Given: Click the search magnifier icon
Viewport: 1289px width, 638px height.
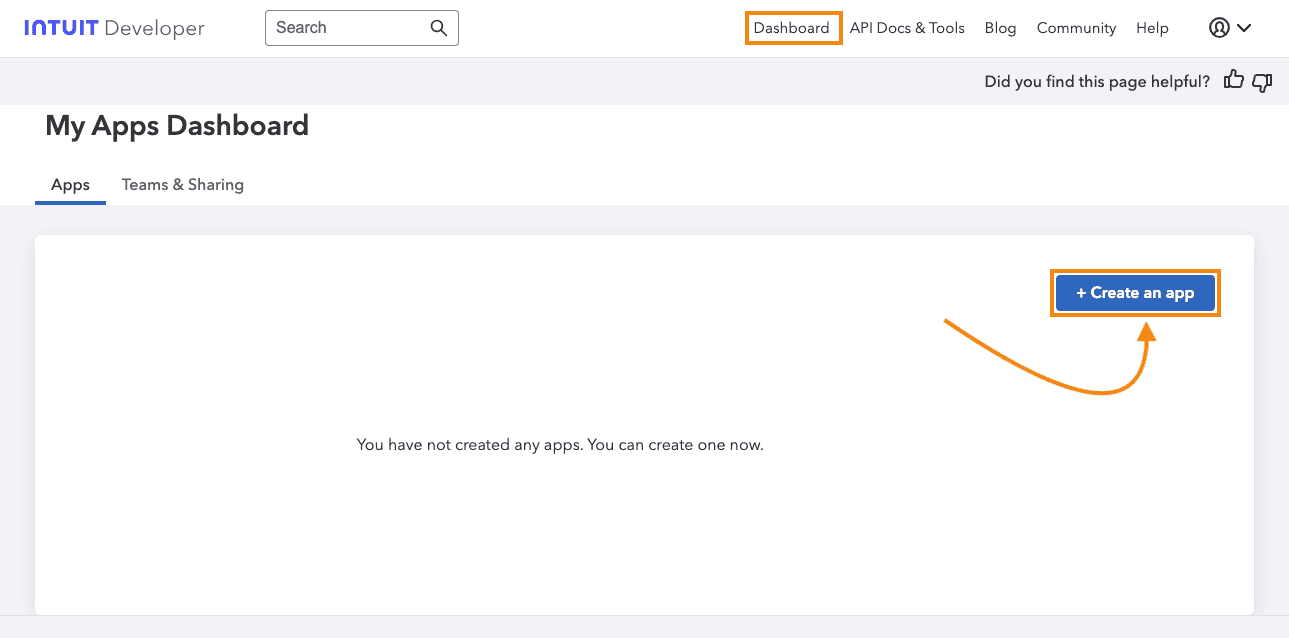Looking at the screenshot, I should coord(438,28).
